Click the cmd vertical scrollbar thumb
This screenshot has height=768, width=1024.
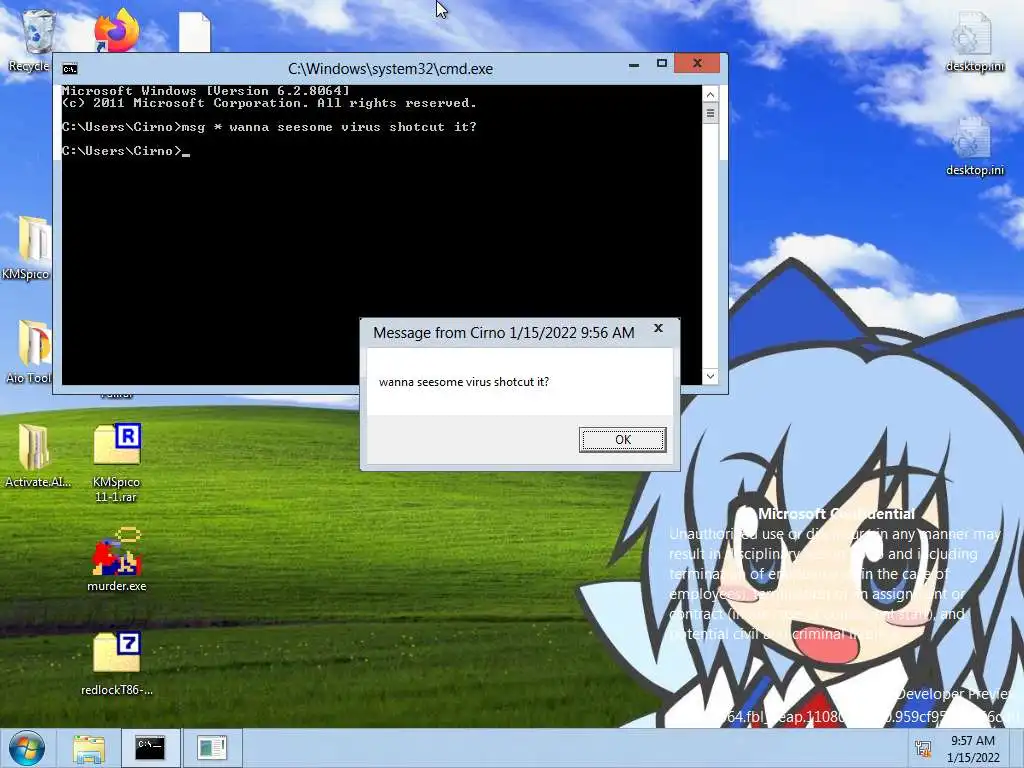click(711, 114)
